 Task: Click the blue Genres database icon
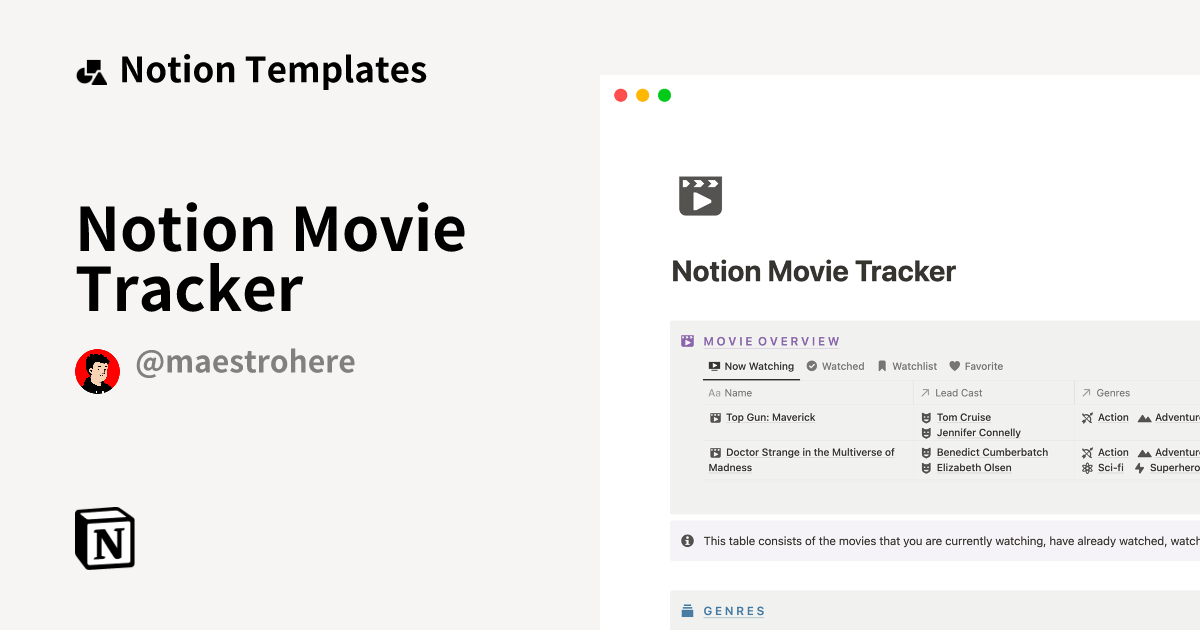pos(687,611)
